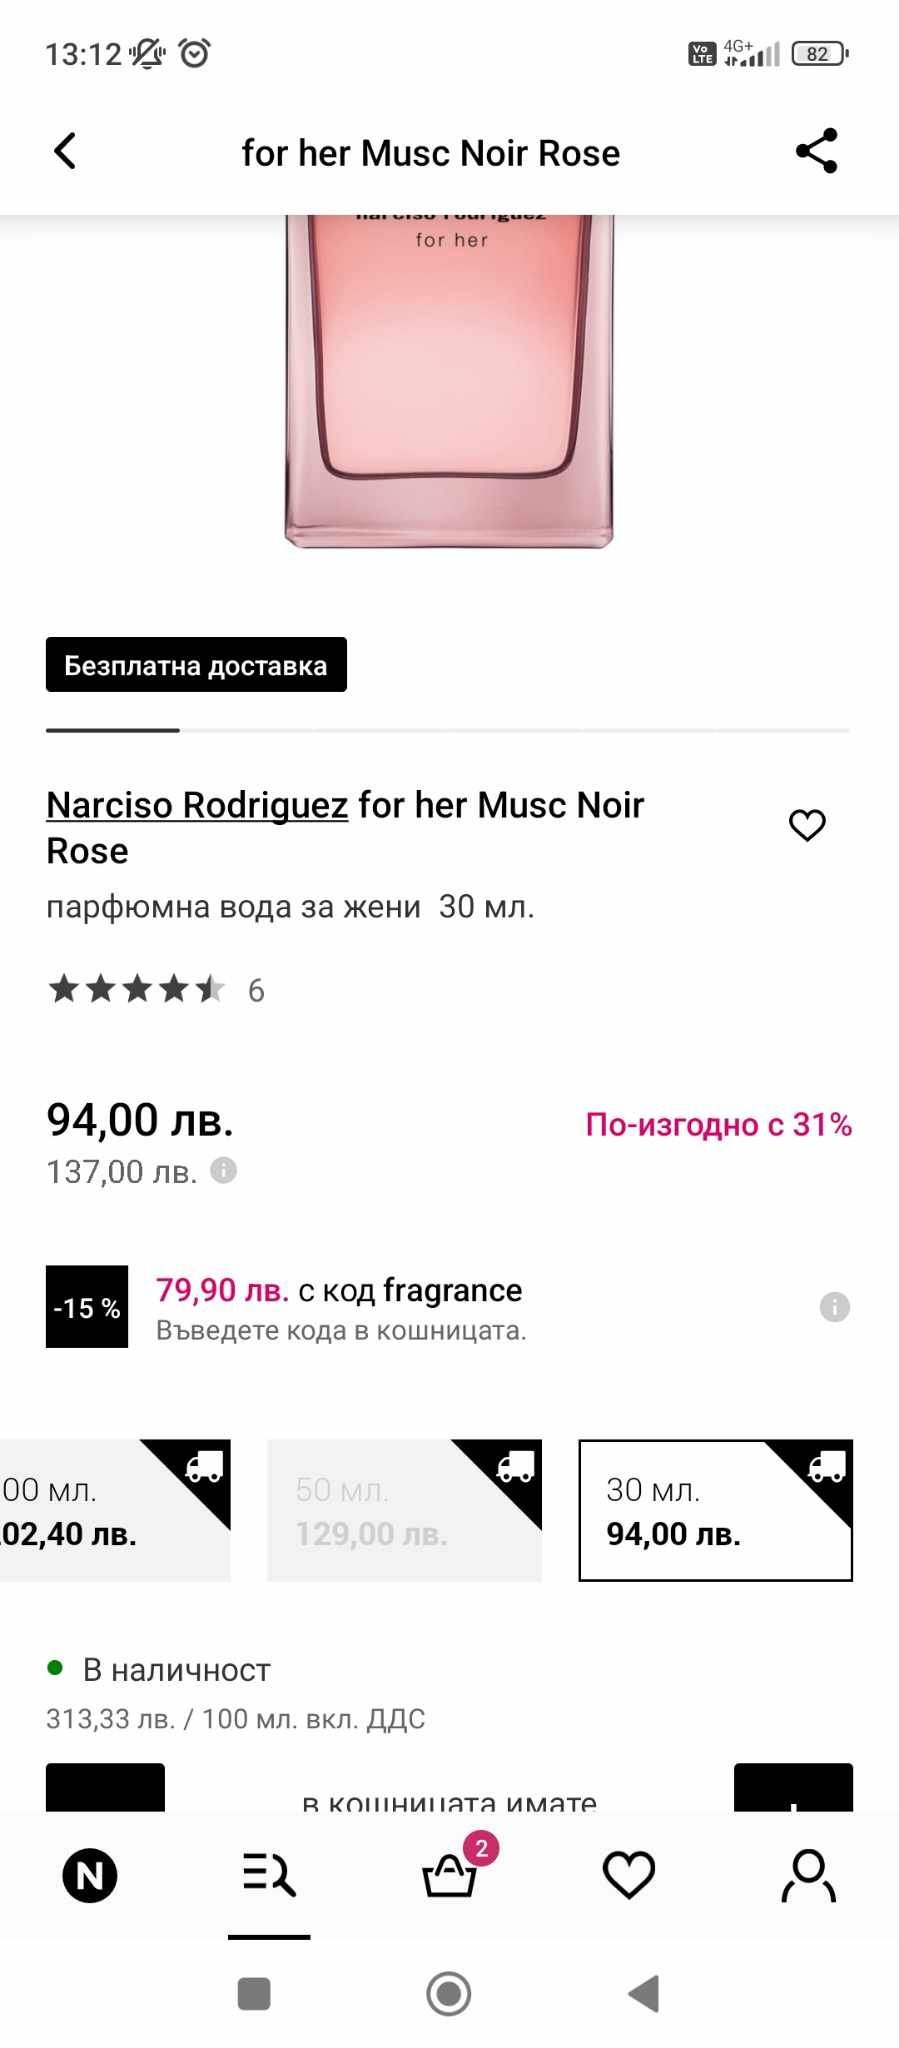Open the category search tab

269,1875
